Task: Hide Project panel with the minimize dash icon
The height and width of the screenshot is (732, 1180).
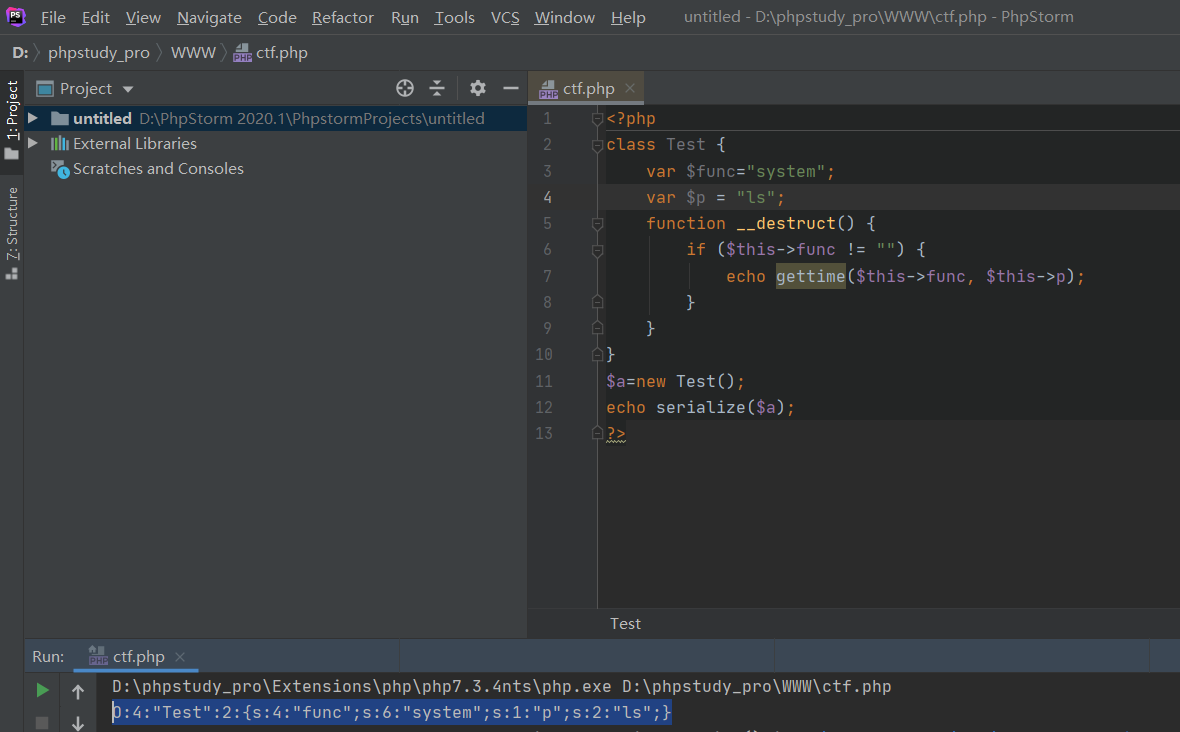Action: point(510,88)
